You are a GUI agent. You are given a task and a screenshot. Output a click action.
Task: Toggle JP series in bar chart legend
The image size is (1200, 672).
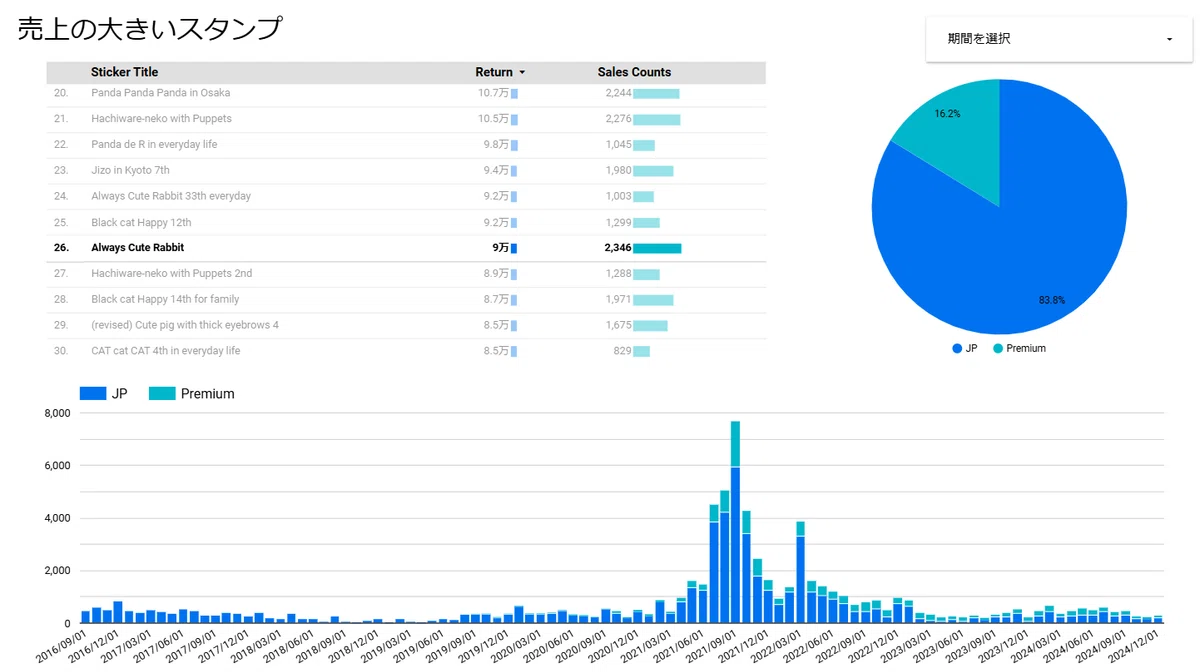coord(104,394)
